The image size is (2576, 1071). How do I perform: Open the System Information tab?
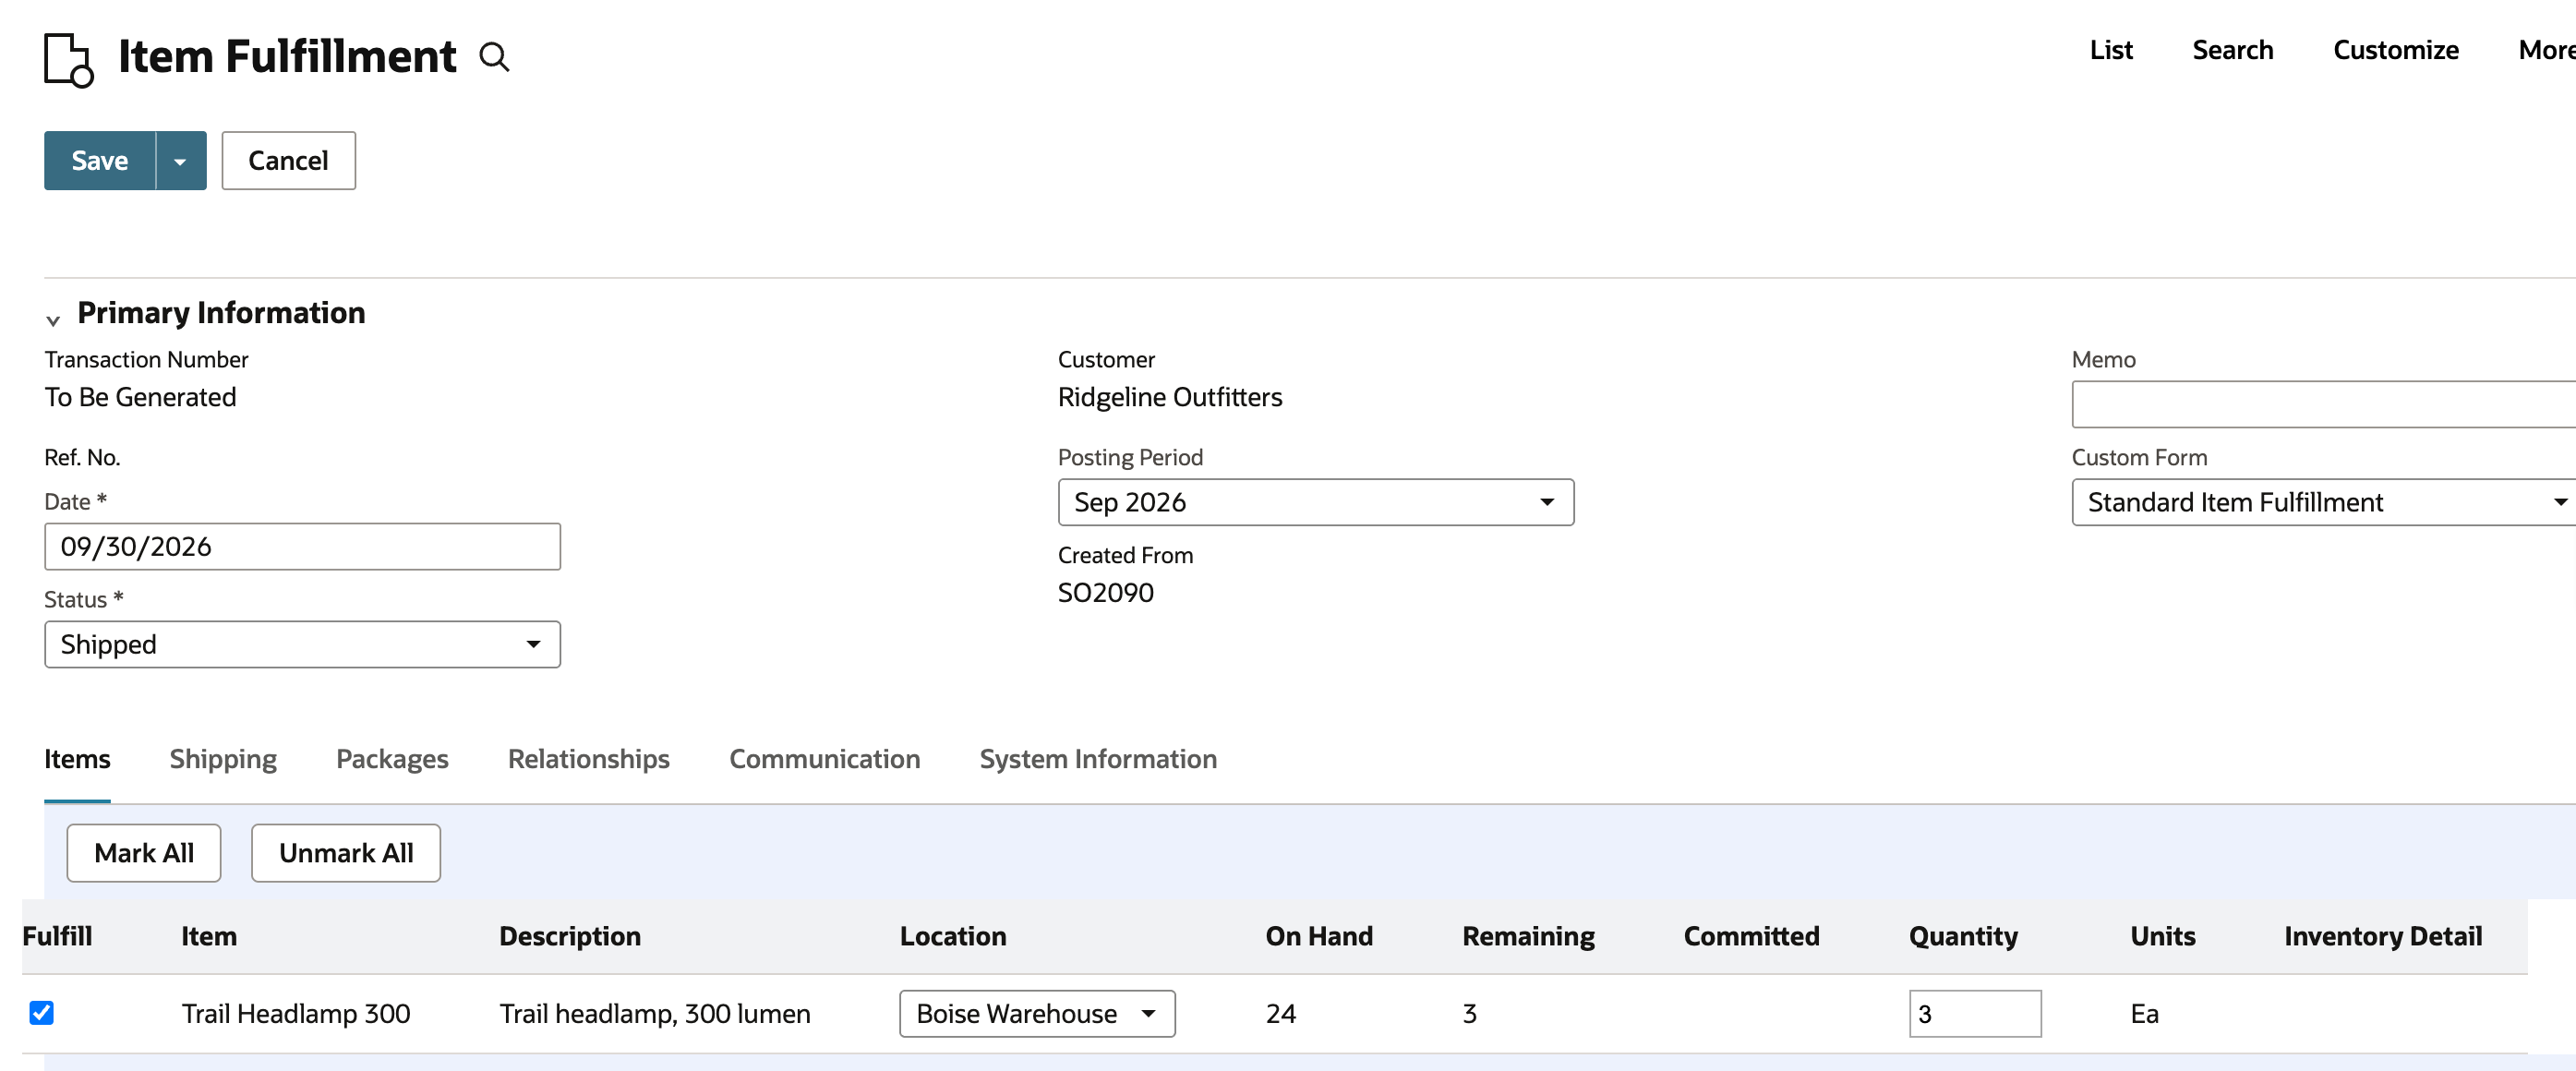1098,759
